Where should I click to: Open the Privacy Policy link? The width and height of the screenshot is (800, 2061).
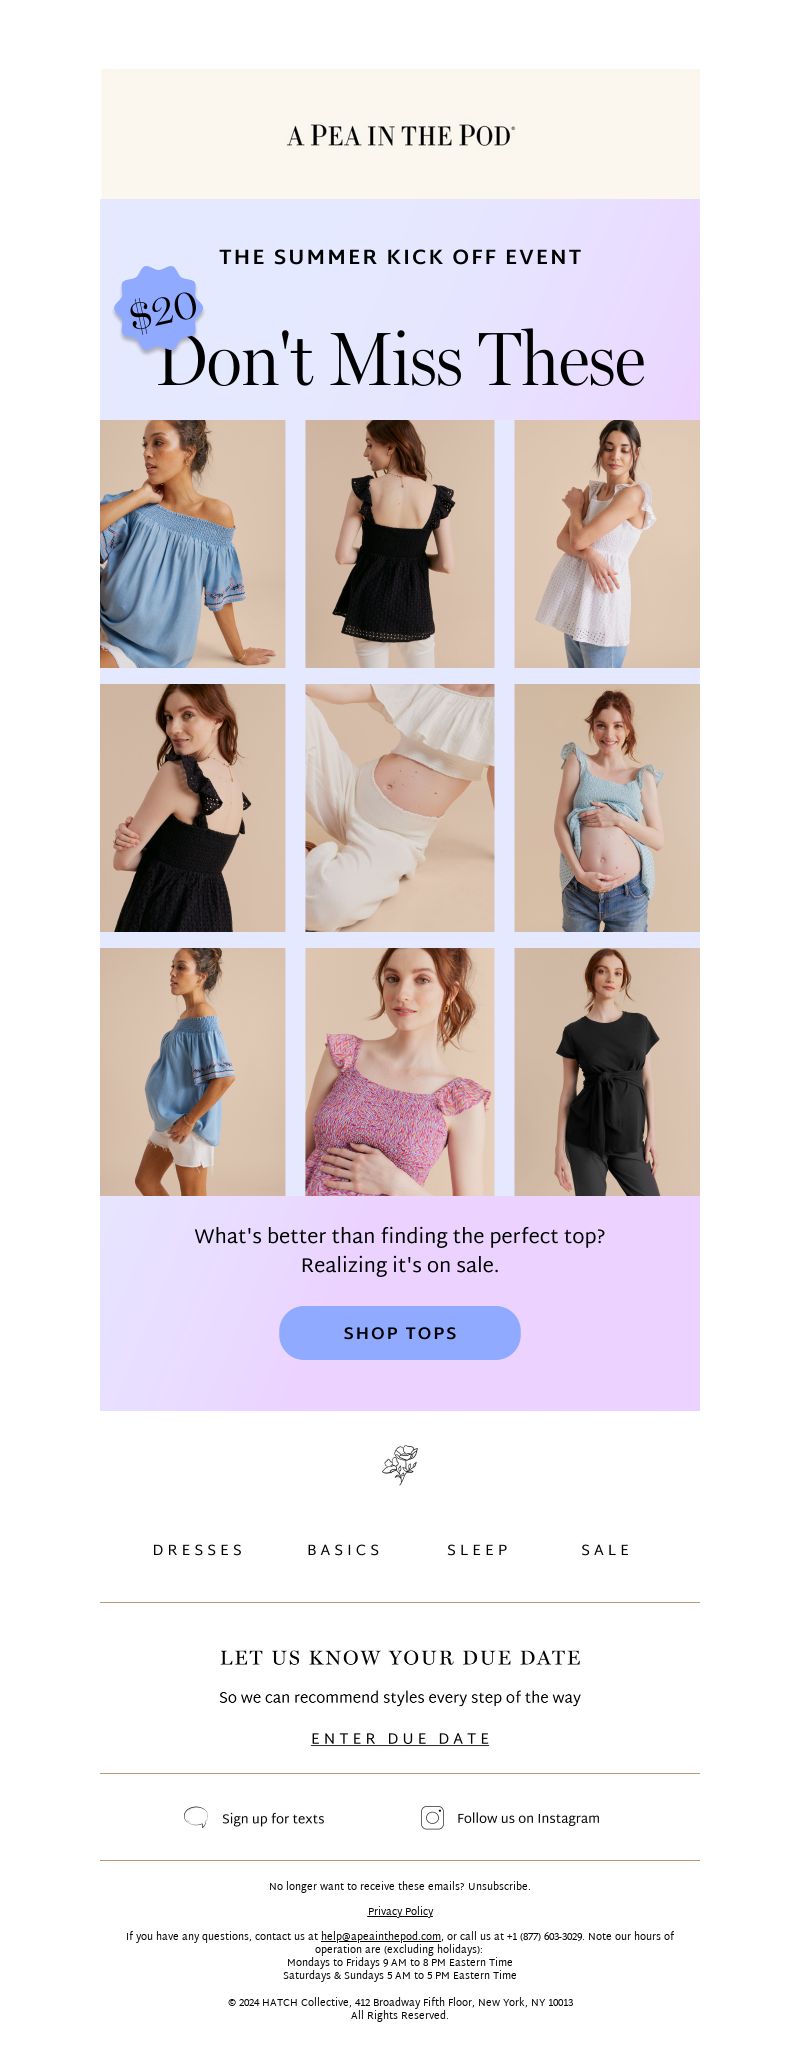400,1911
